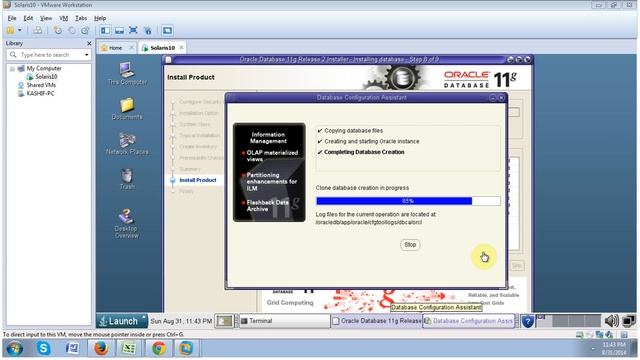
Task: Take a snapshot using the snapshot icon
Action: [58, 30]
